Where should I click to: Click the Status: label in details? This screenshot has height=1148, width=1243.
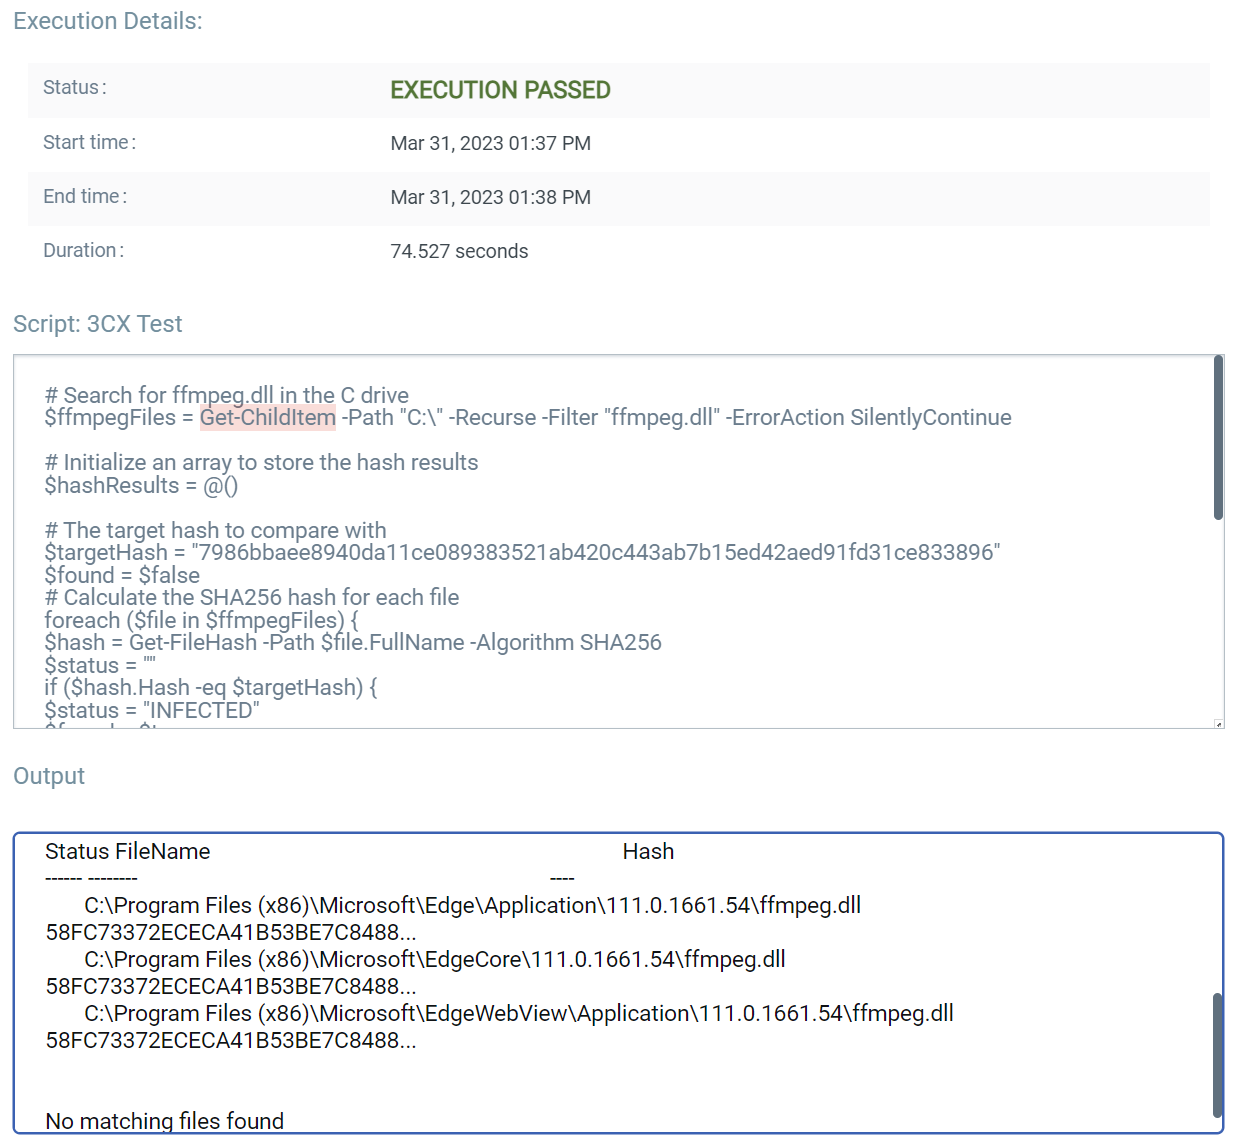tap(75, 87)
